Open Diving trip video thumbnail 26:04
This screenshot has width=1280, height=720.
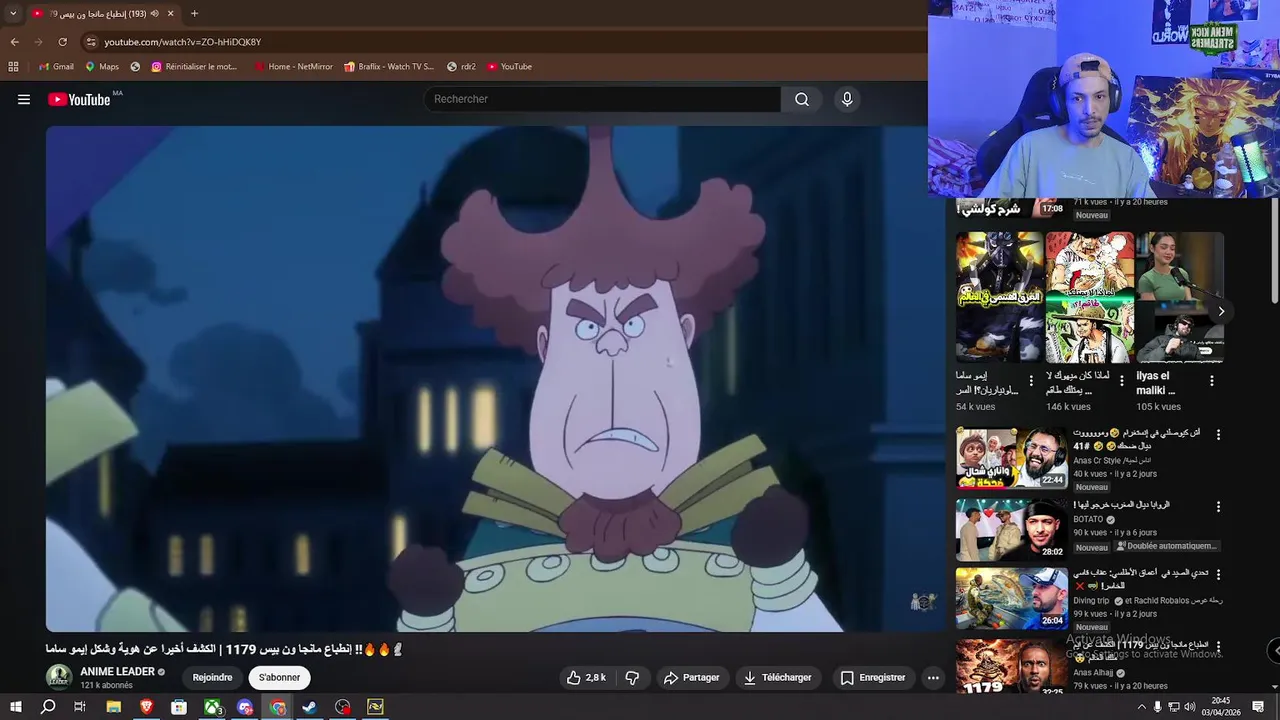1012,598
